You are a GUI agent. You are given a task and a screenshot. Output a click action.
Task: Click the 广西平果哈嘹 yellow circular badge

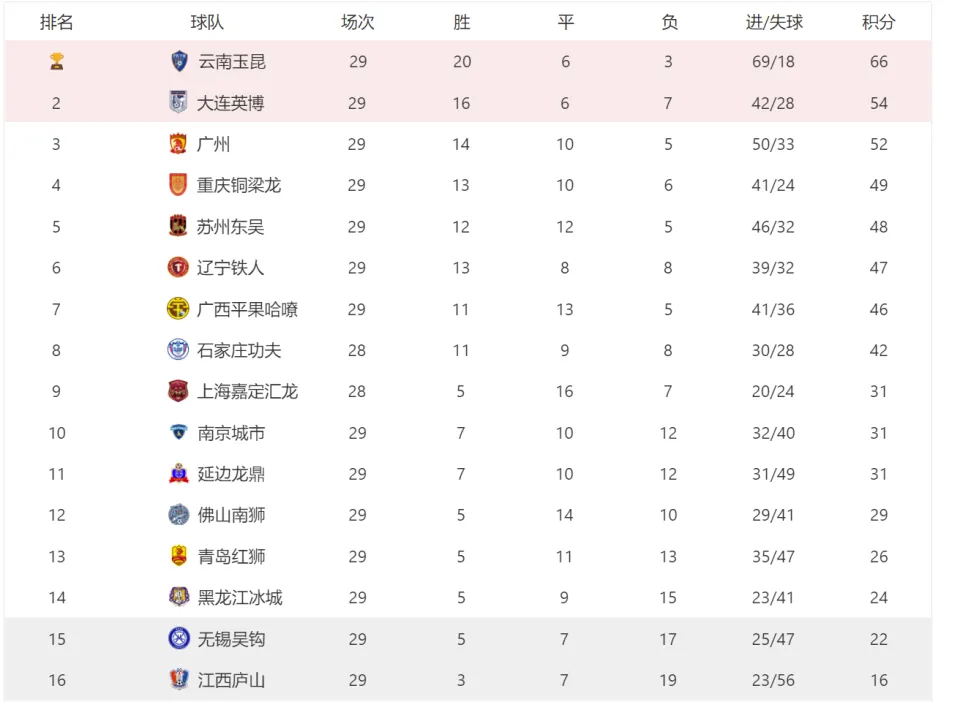tap(178, 308)
